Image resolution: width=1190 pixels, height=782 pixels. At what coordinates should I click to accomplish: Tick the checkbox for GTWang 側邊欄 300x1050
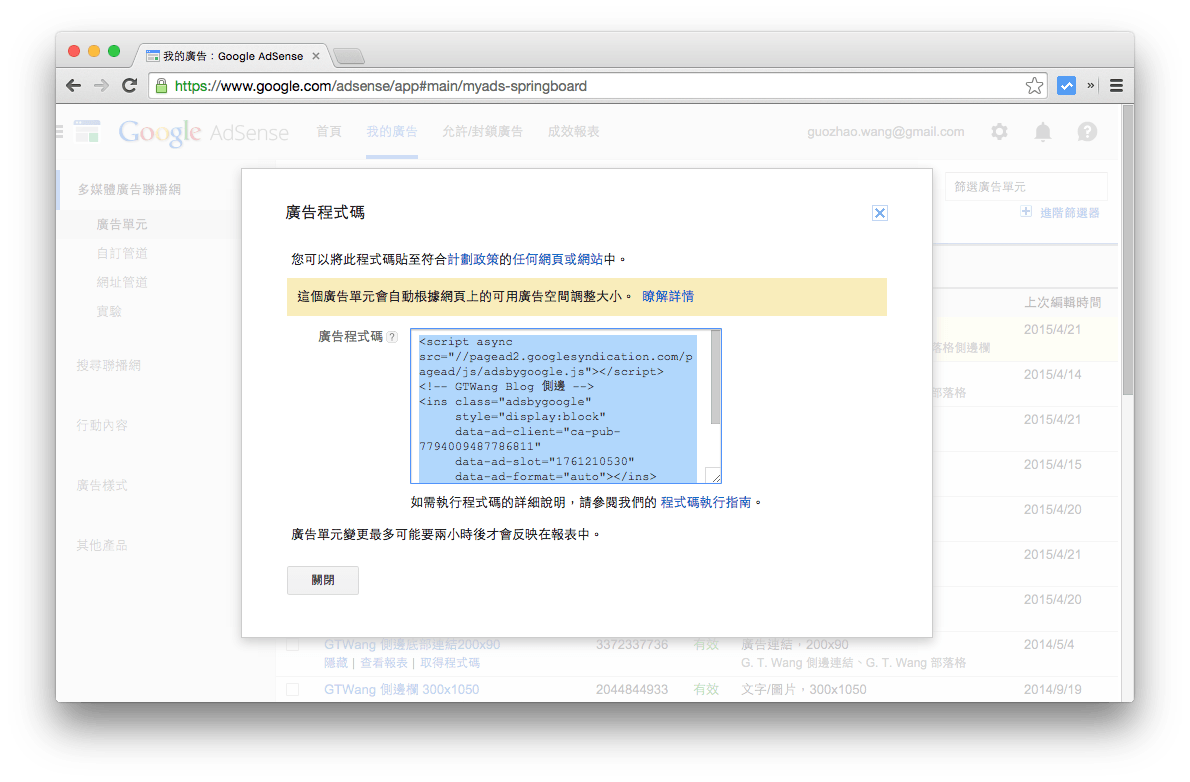click(x=293, y=689)
